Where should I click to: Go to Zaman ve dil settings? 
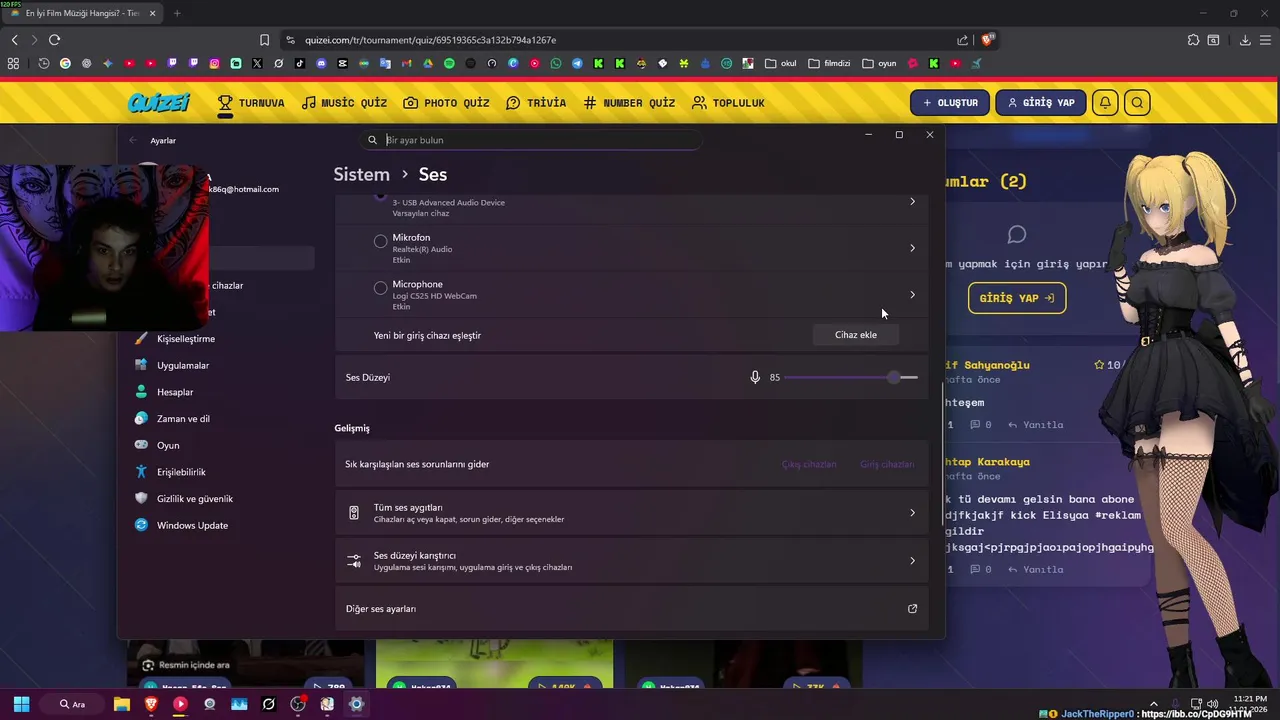[183, 419]
